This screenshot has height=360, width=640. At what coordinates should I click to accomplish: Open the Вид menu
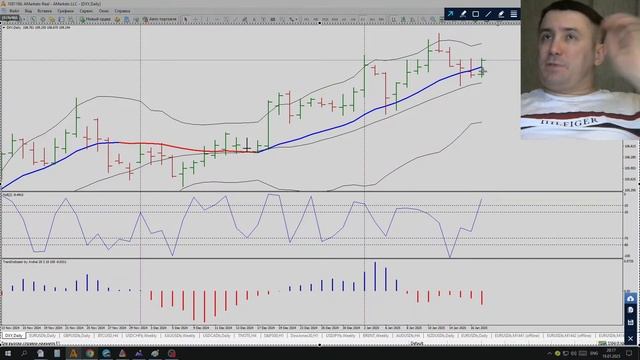28,11
